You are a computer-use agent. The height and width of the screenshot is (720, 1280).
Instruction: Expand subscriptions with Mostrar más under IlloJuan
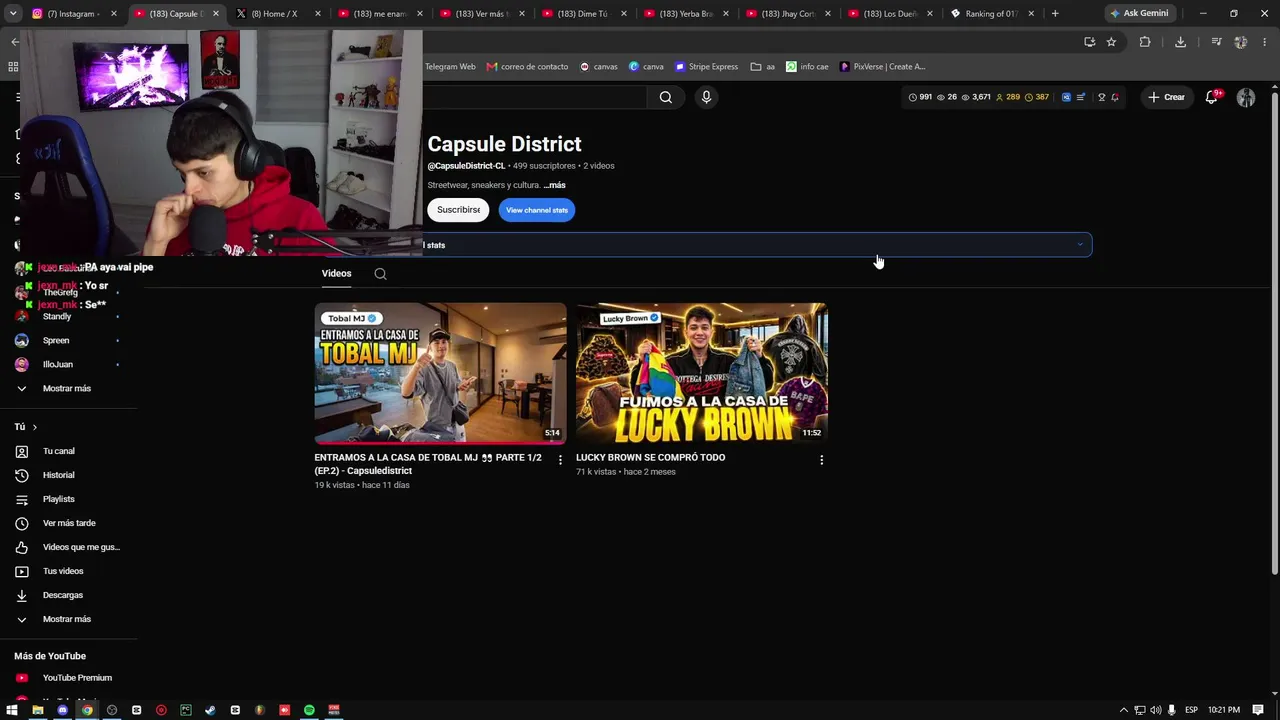68,388
